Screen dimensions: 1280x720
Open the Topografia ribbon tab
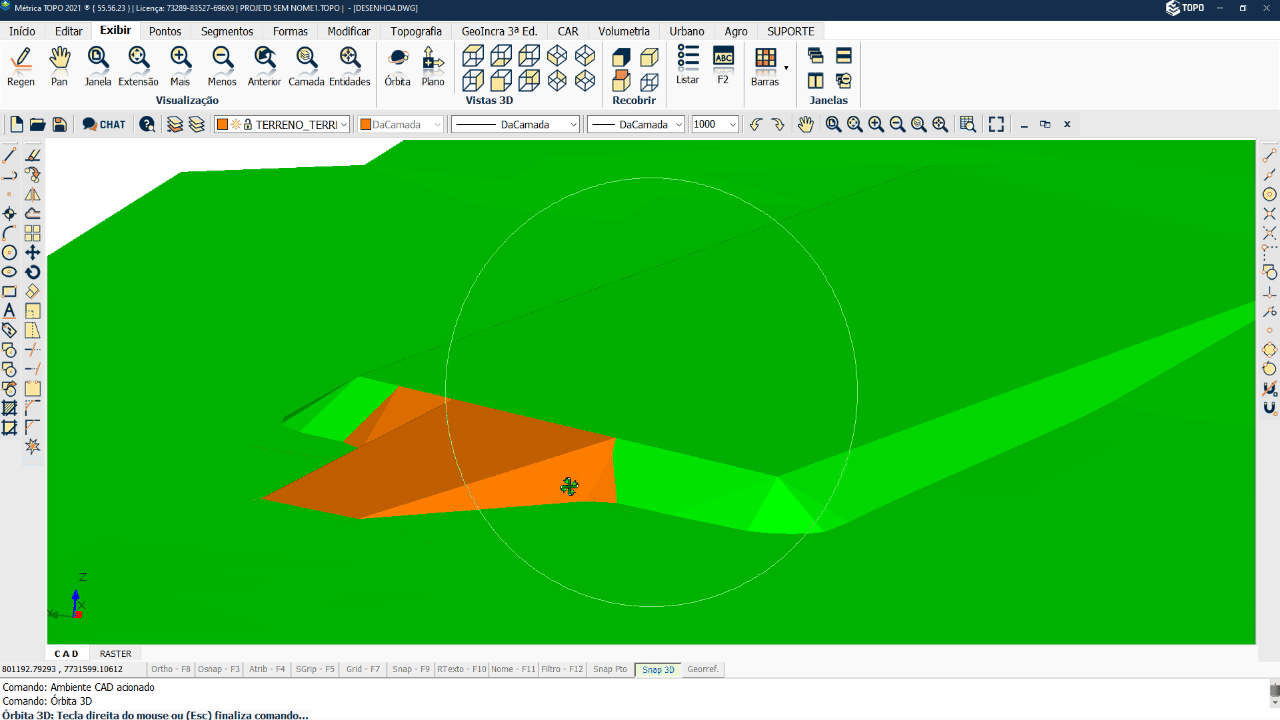coord(415,31)
